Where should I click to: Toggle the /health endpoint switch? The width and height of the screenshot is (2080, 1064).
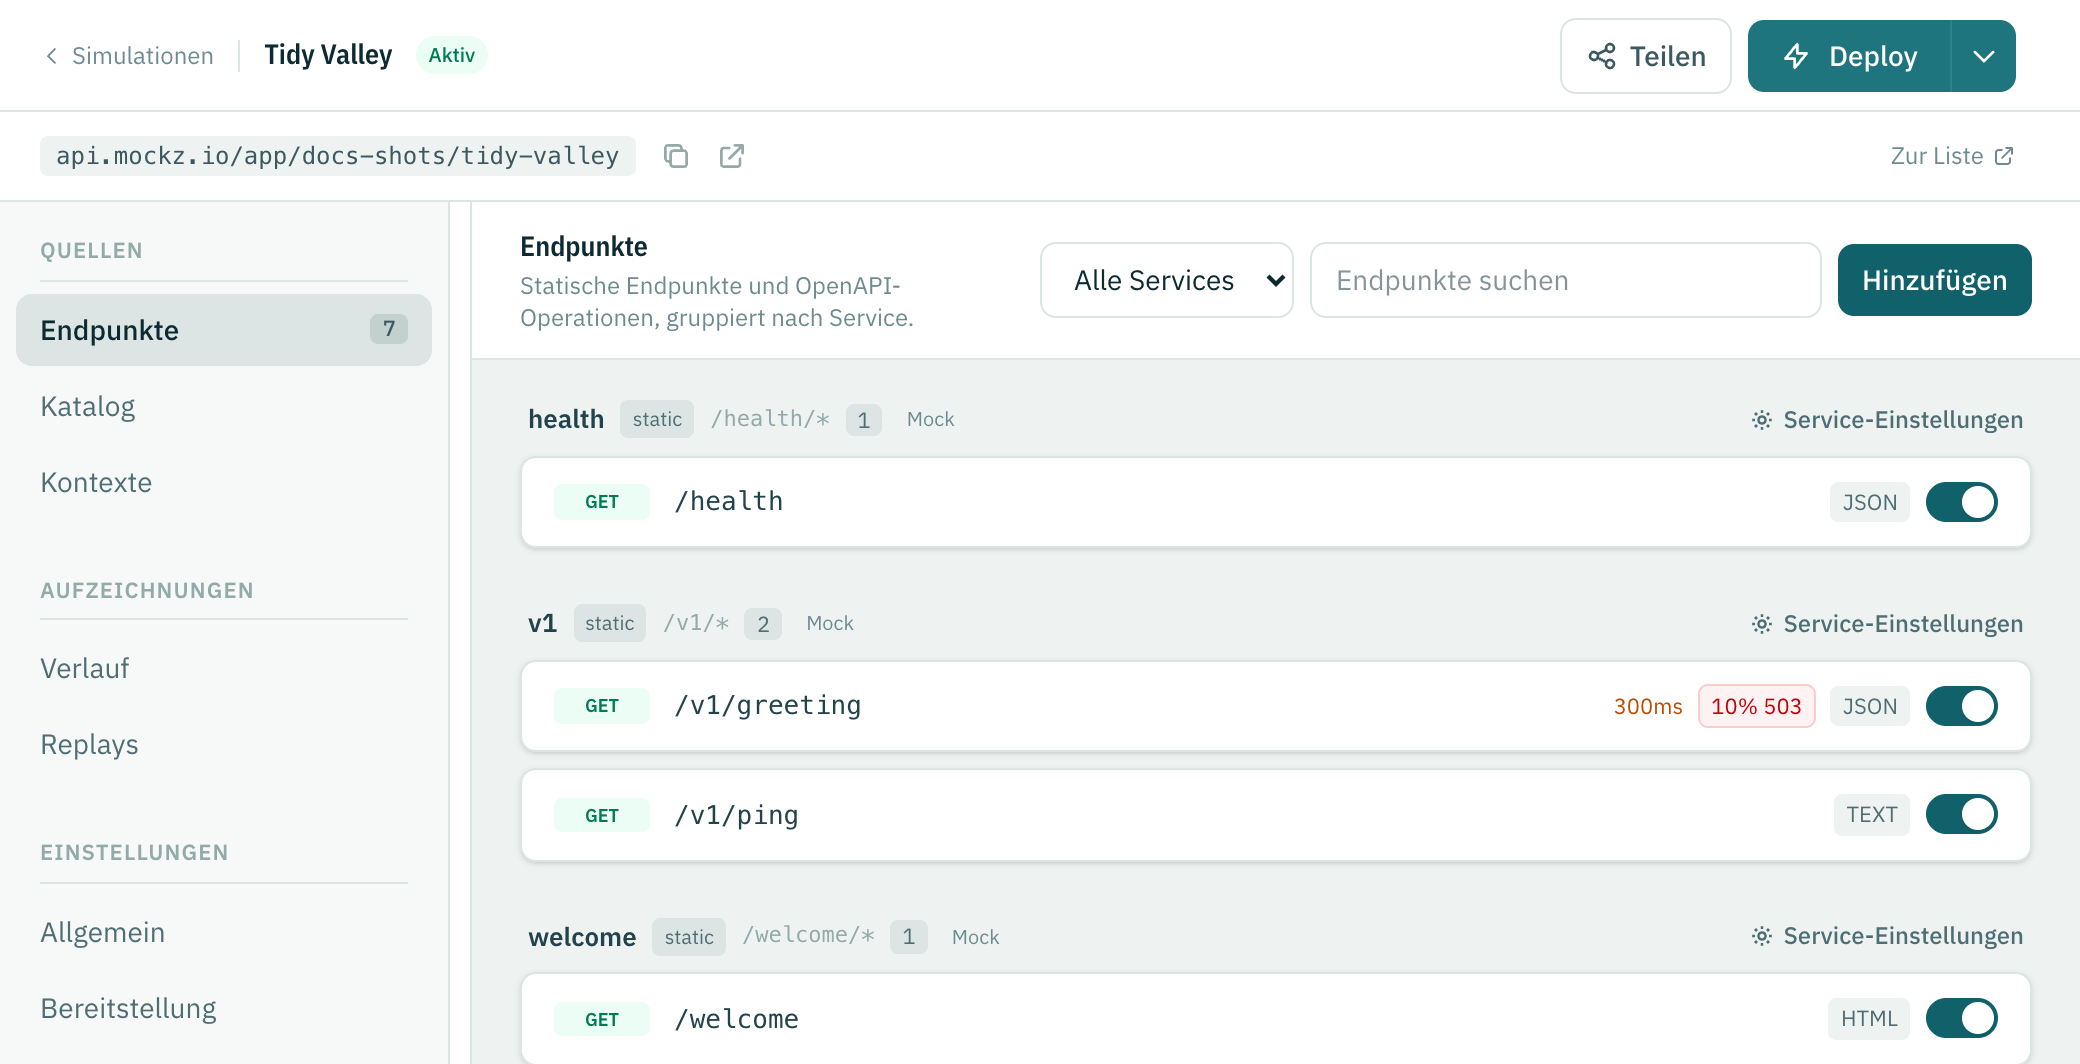(x=1962, y=502)
